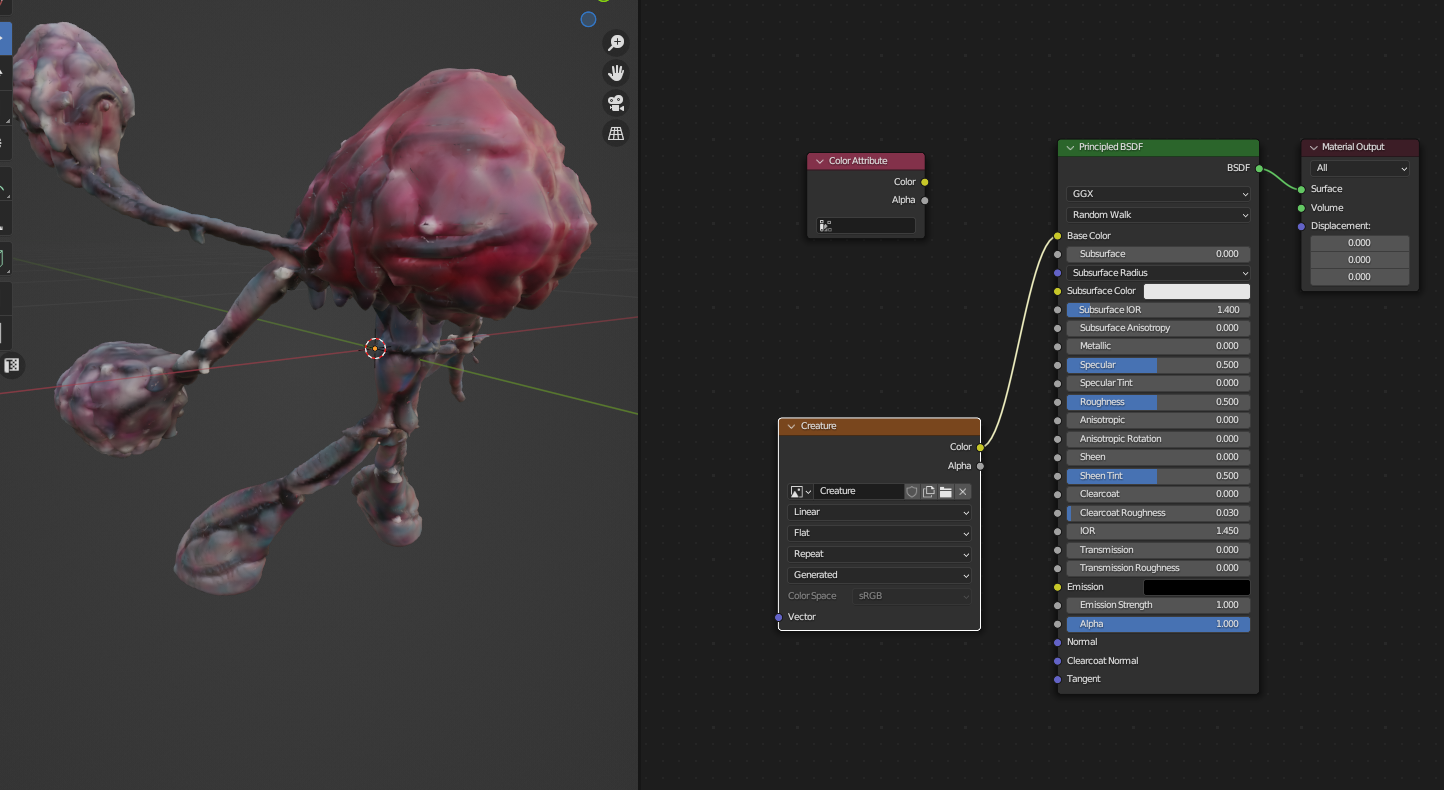Screen dimensions: 1444x790
Task: Click the Subsurface Color white swatch
Action: click(1197, 291)
